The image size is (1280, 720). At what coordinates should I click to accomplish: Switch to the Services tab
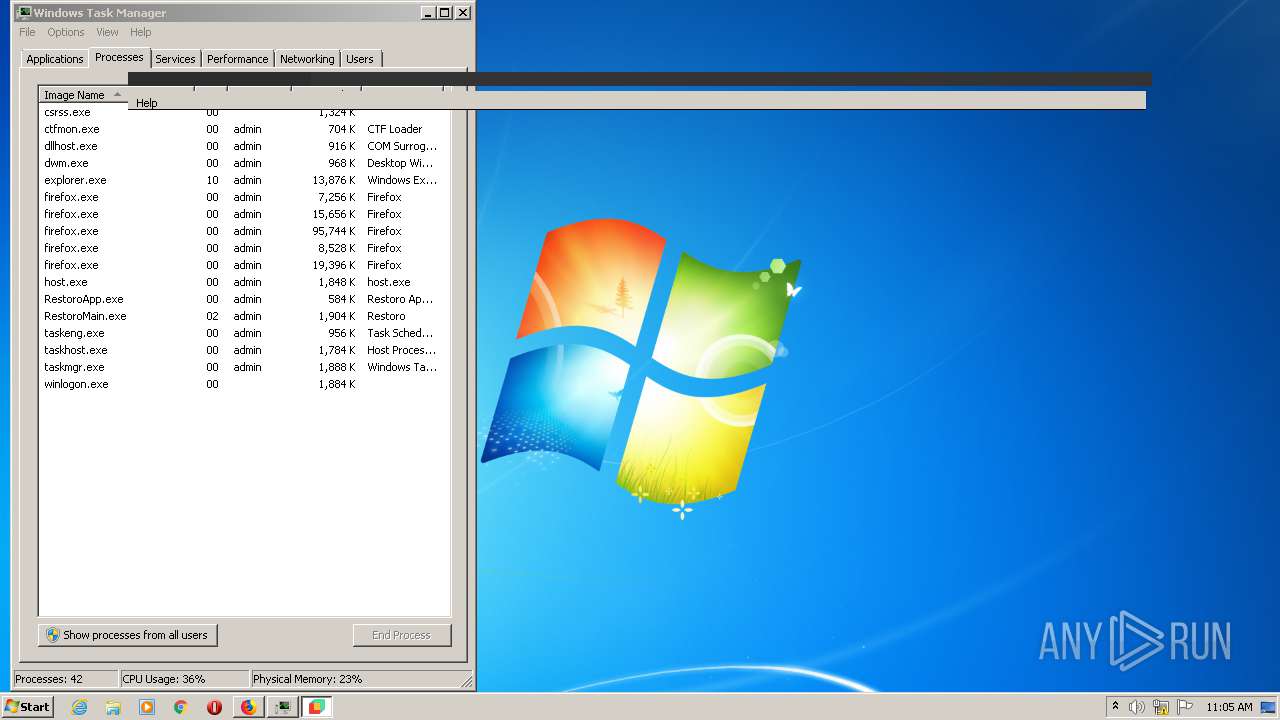click(175, 59)
